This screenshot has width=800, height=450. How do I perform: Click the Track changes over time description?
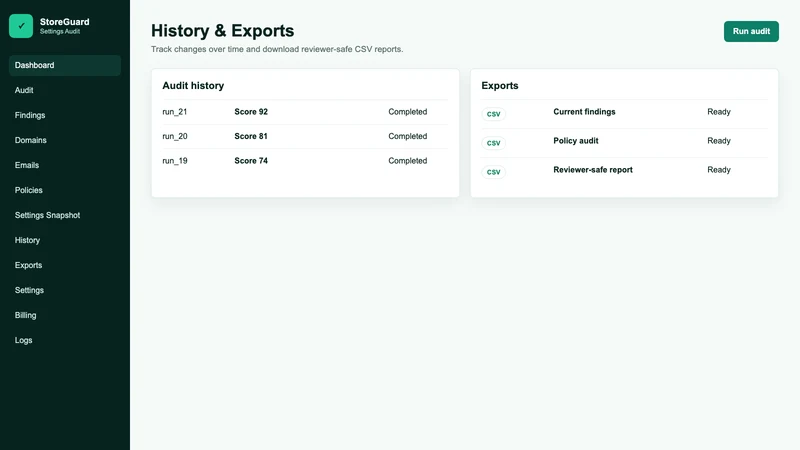click(277, 49)
